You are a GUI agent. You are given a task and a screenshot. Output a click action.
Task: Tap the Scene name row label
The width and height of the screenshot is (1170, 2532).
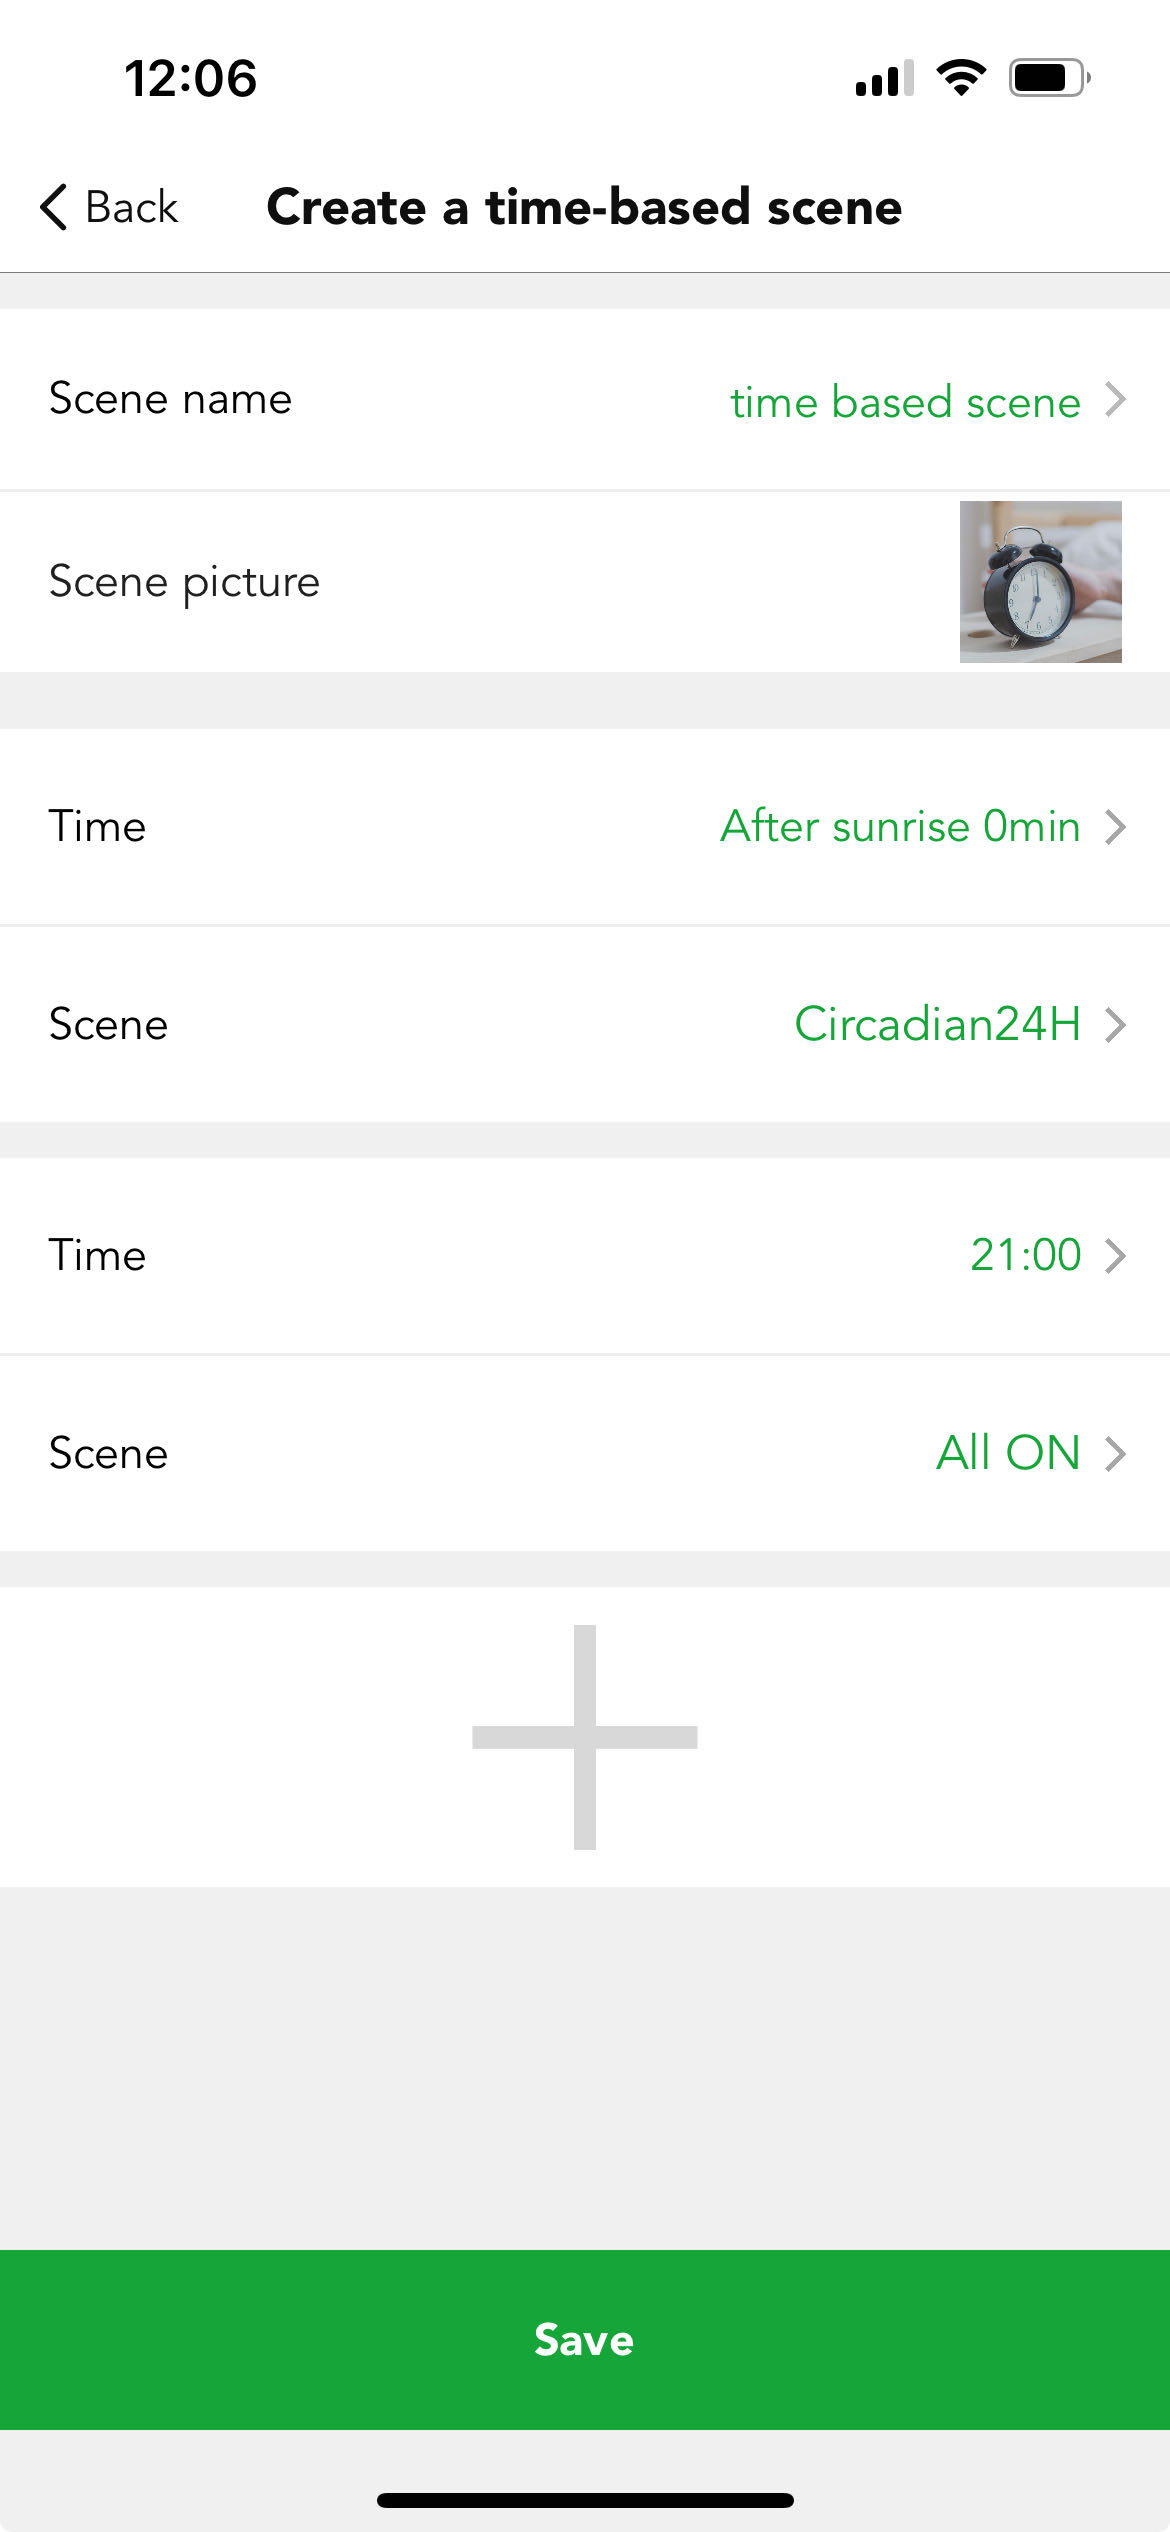171,399
